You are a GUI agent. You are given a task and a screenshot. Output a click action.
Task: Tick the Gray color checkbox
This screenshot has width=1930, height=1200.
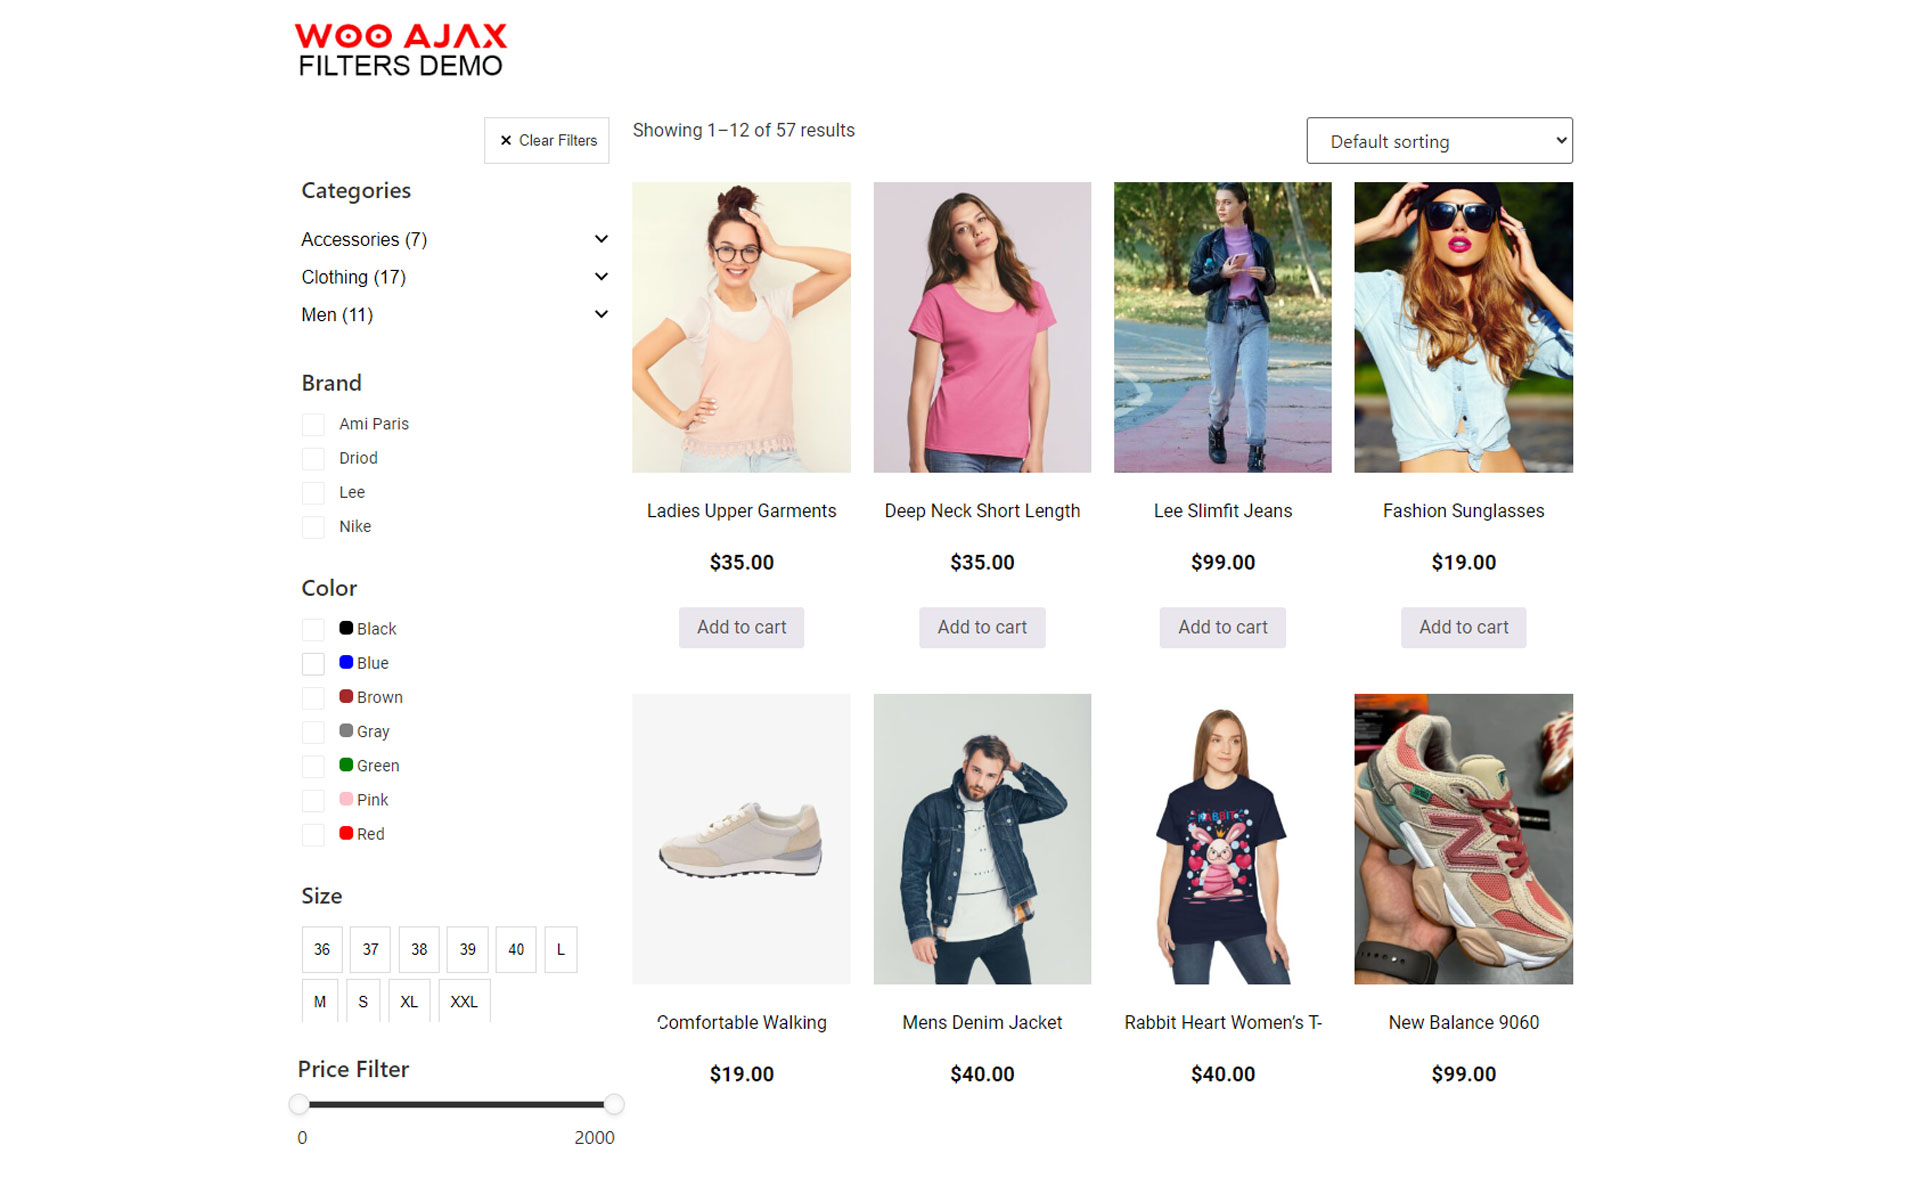point(313,734)
